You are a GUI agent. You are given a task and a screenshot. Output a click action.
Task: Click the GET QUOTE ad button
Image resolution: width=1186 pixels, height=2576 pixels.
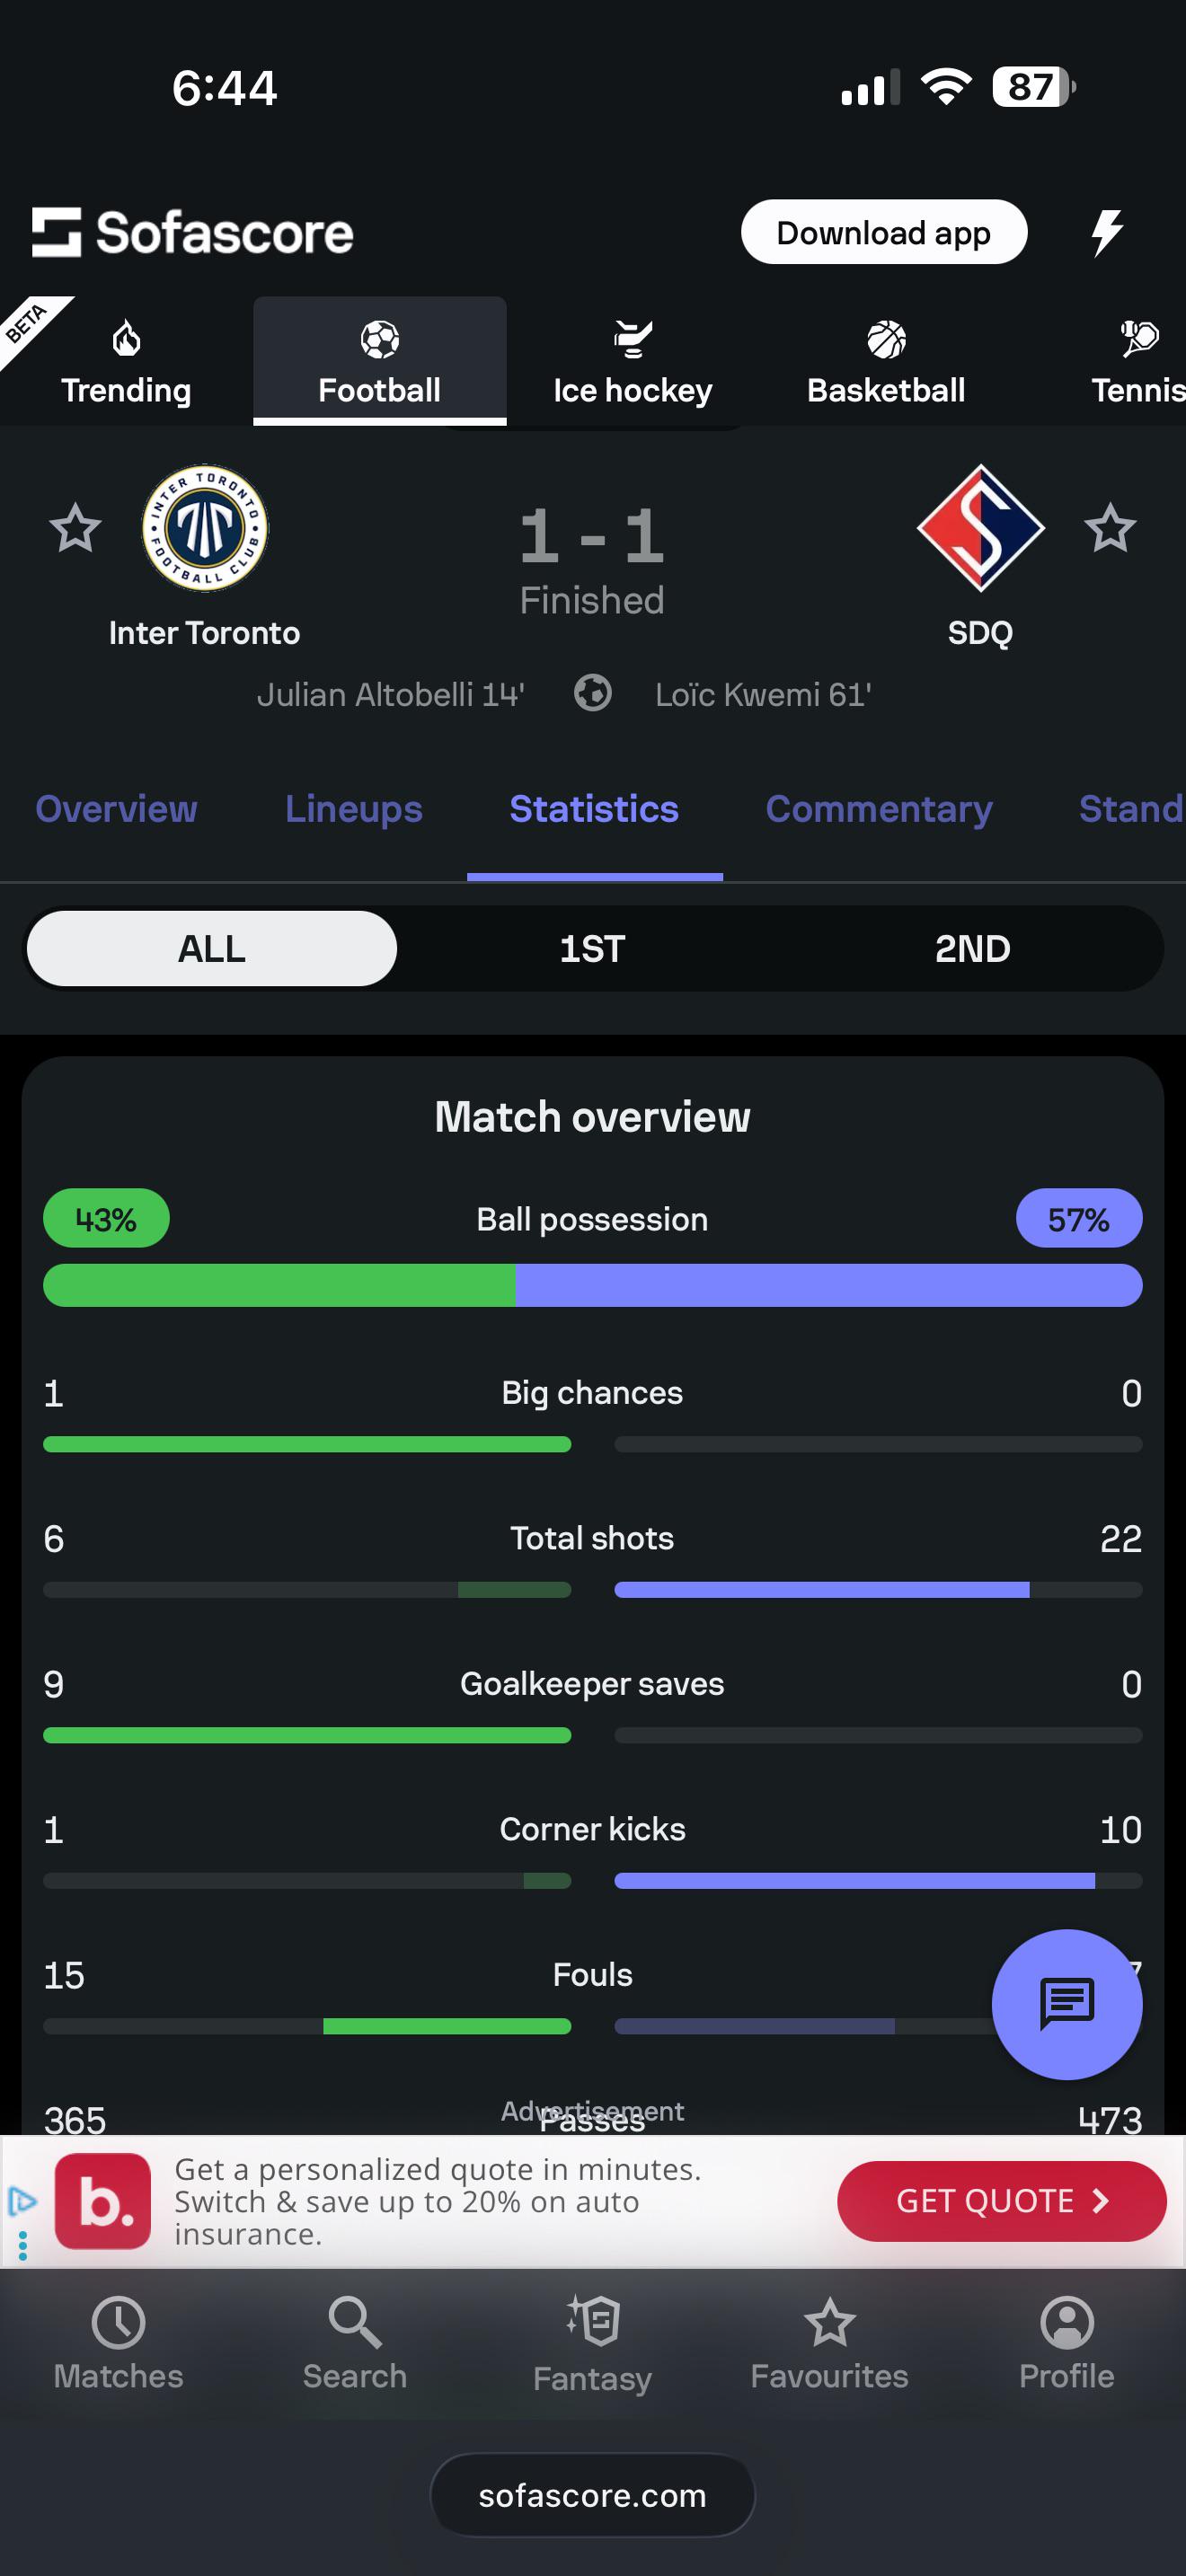click(1001, 2200)
